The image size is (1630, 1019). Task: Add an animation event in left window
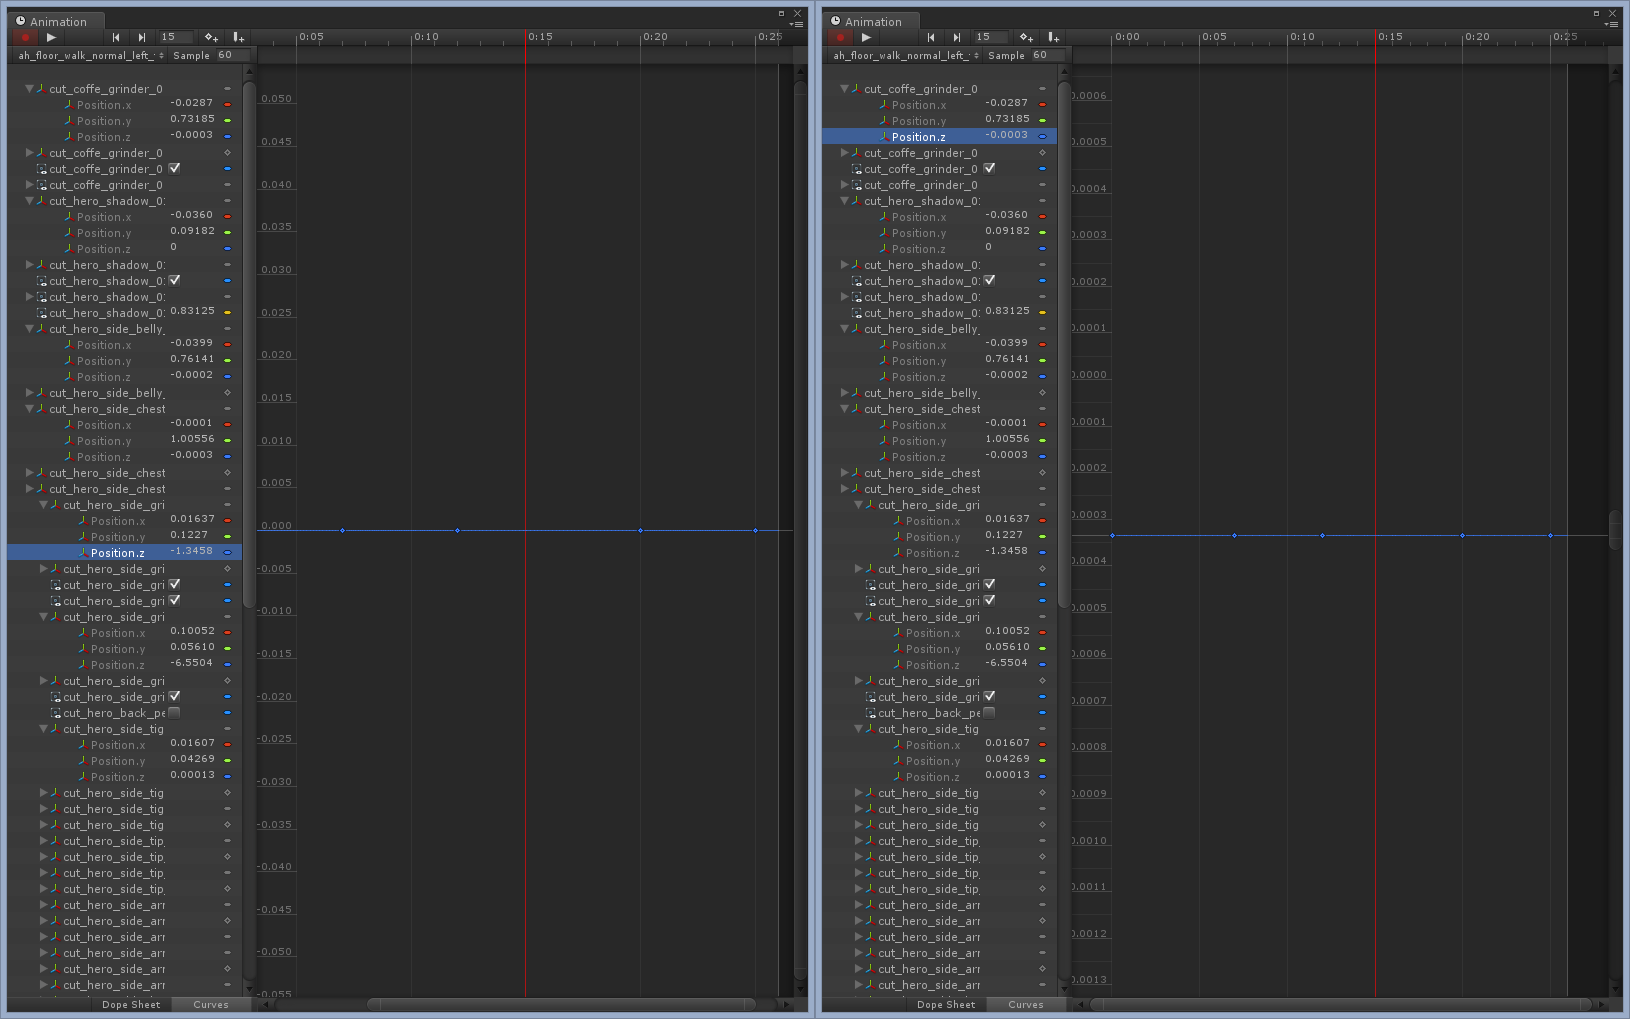tap(238, 37)
